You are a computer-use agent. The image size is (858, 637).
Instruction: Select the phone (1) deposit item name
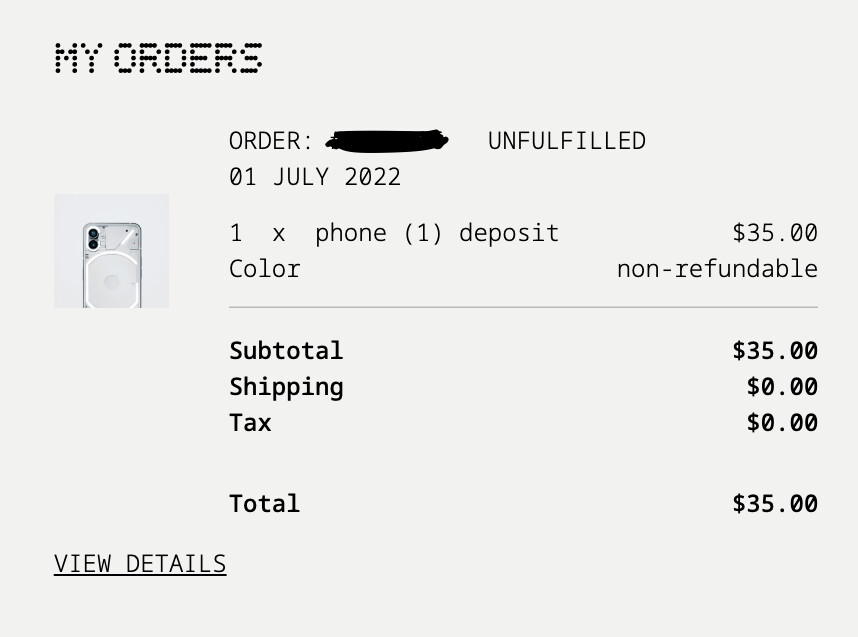(x=436, y=233)
